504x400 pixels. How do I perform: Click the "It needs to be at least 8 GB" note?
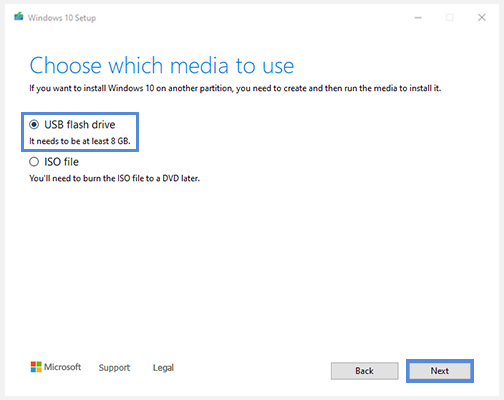80,141
